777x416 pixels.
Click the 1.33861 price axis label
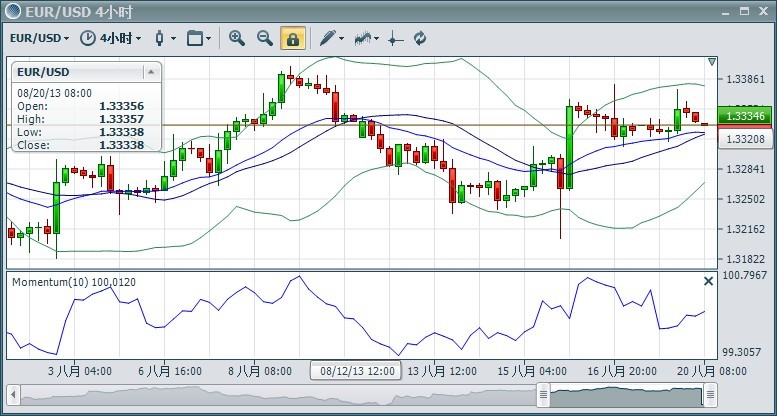(745, 79)
